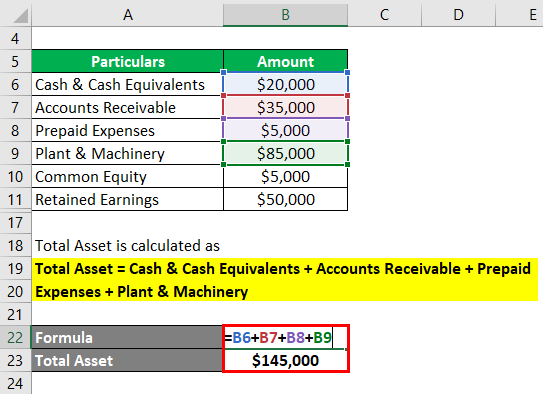This screenshot has height=394, width=543.
Task: Select the Plant & Machinery cell
Action: [x=127, y=153]
